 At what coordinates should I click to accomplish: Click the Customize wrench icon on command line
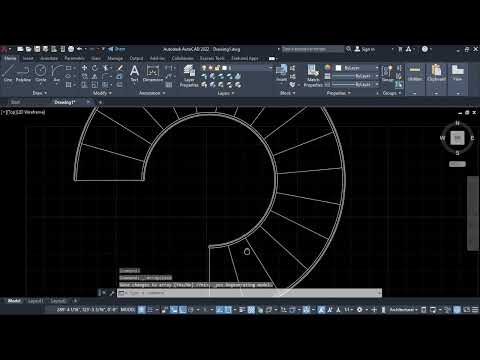pos(112,293)
